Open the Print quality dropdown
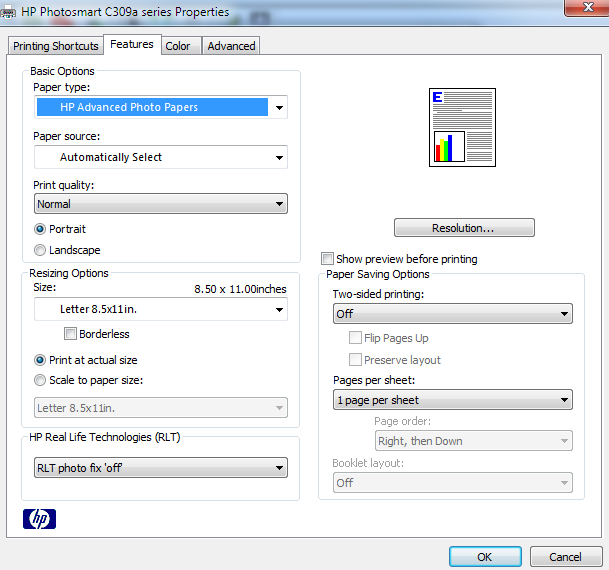The image size is (609, 570). 161,204
